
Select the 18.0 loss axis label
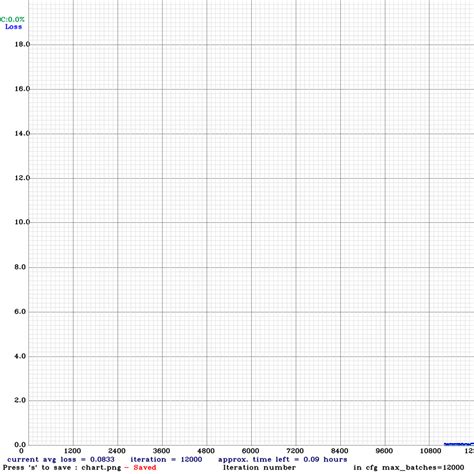coord(22,44)
